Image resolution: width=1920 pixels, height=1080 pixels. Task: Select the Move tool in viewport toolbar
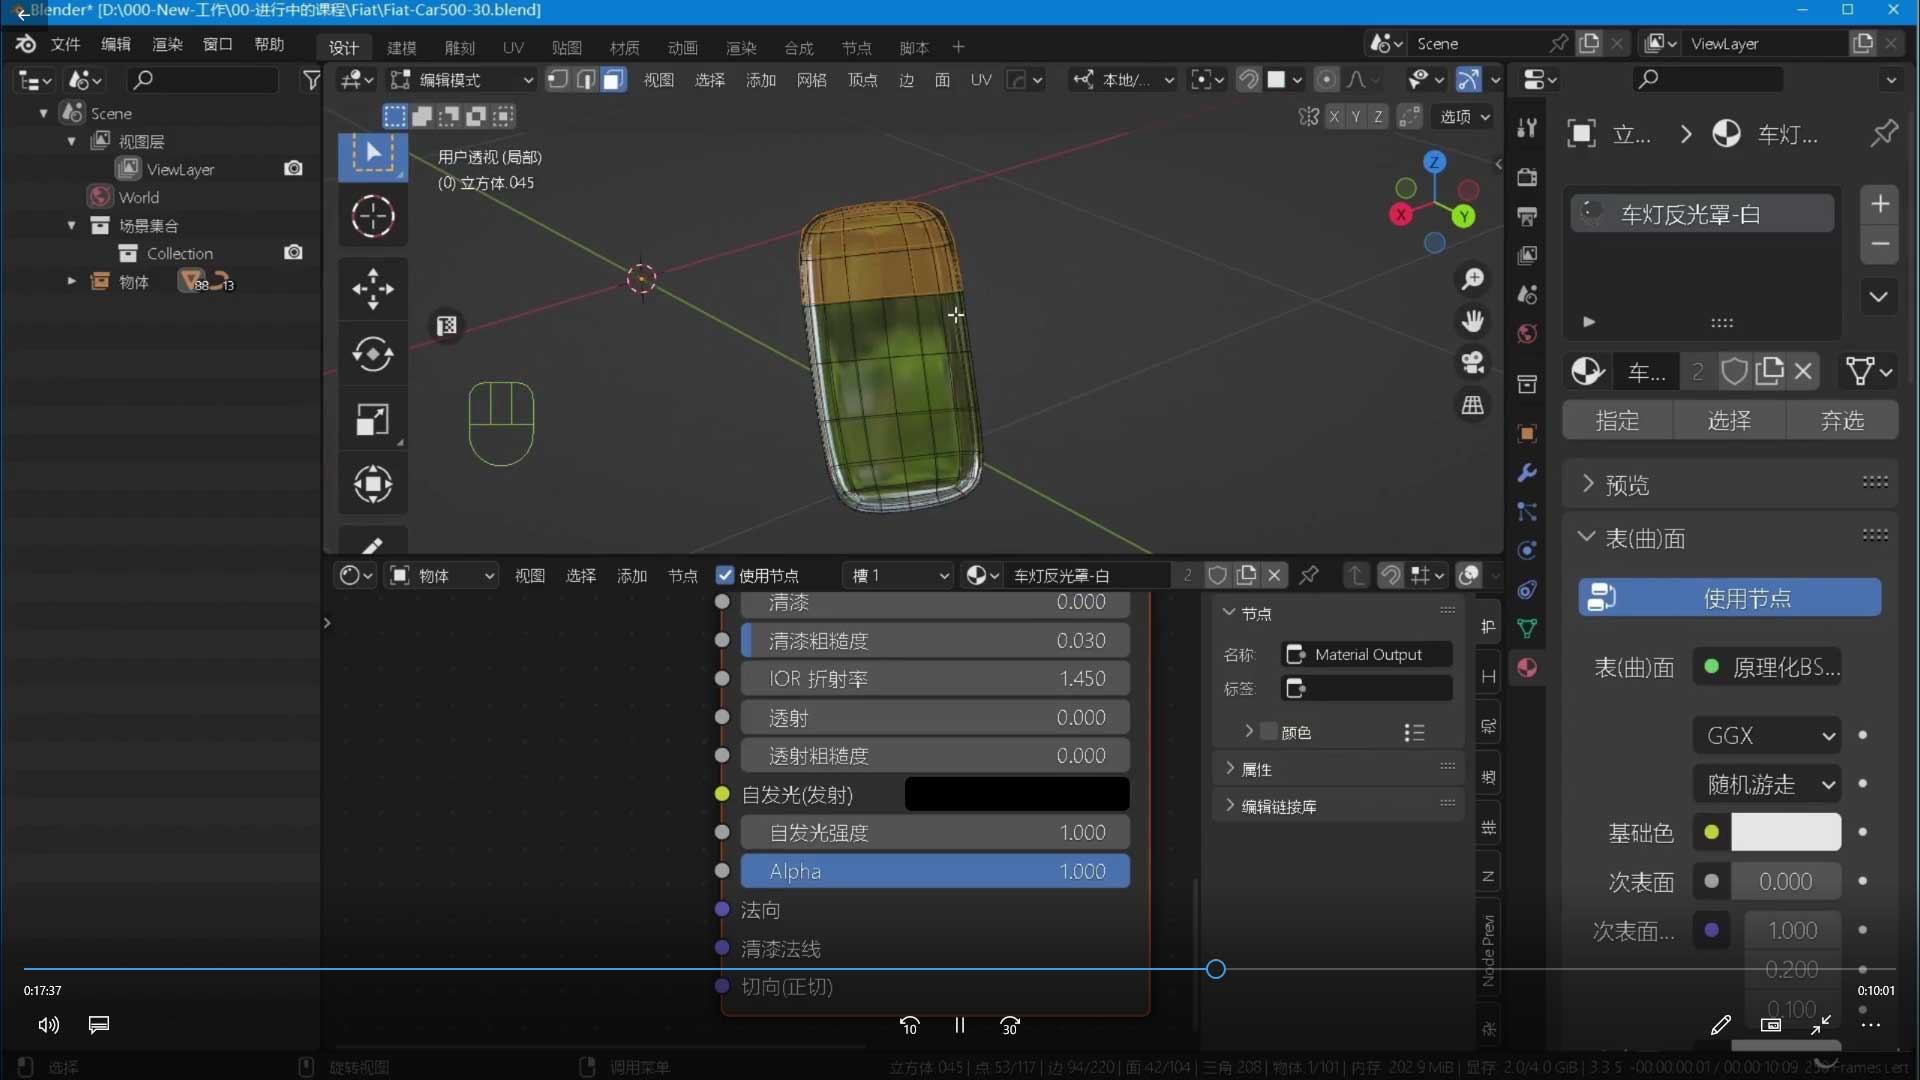pyautogui.click(x=373, y=289)
